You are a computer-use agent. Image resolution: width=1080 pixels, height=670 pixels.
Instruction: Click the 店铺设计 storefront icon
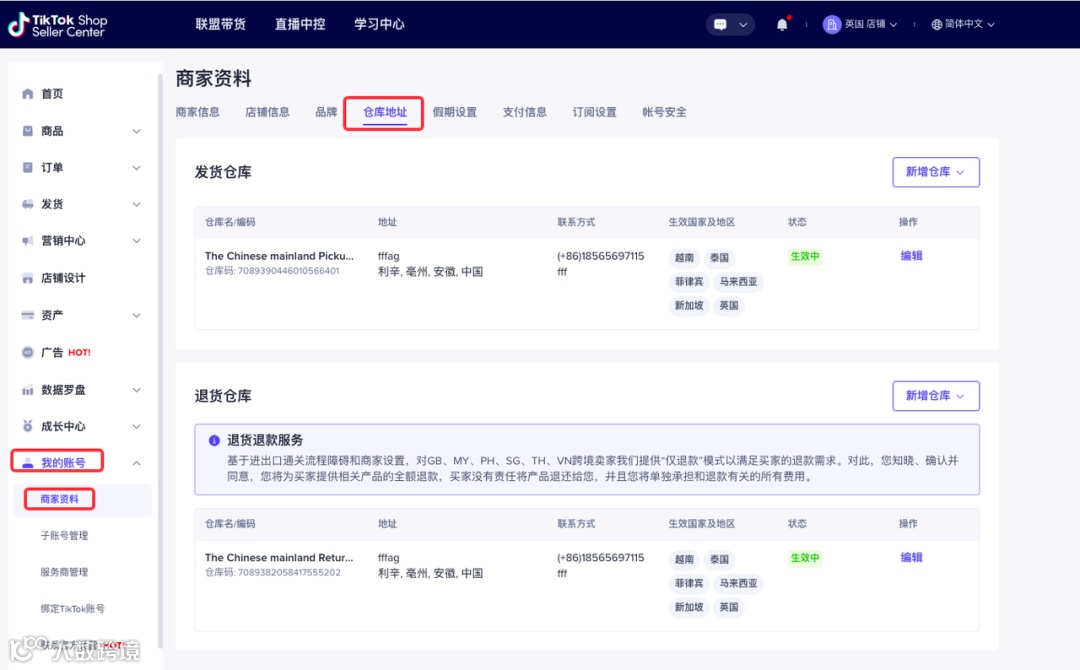coord(28,278)
